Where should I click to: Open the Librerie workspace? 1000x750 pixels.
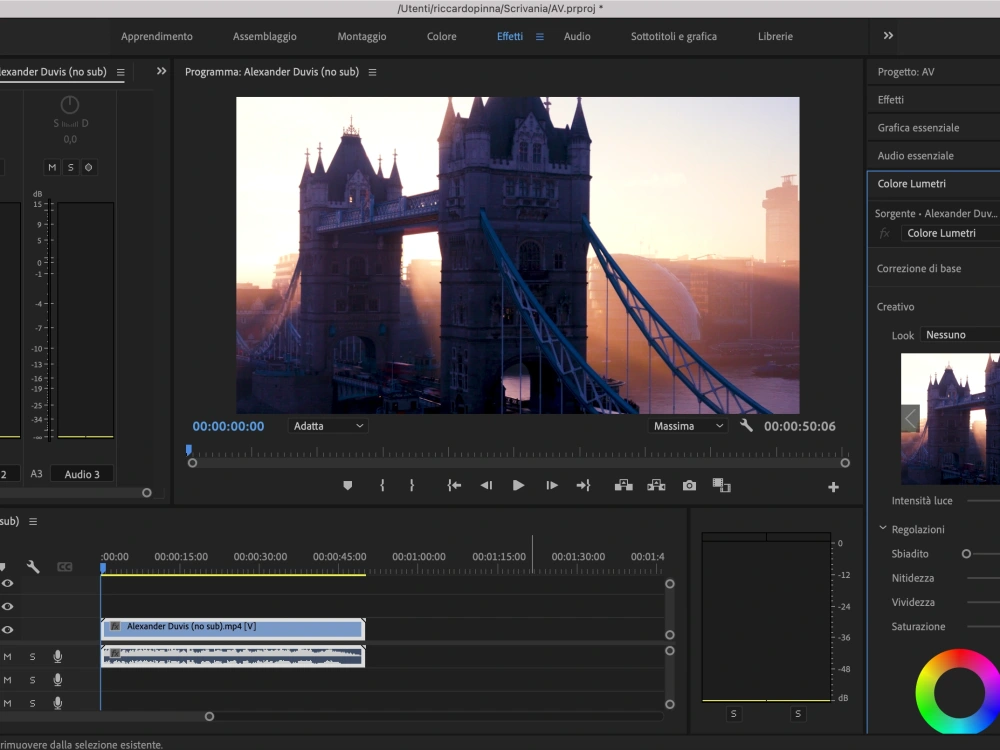click(776, 36)
